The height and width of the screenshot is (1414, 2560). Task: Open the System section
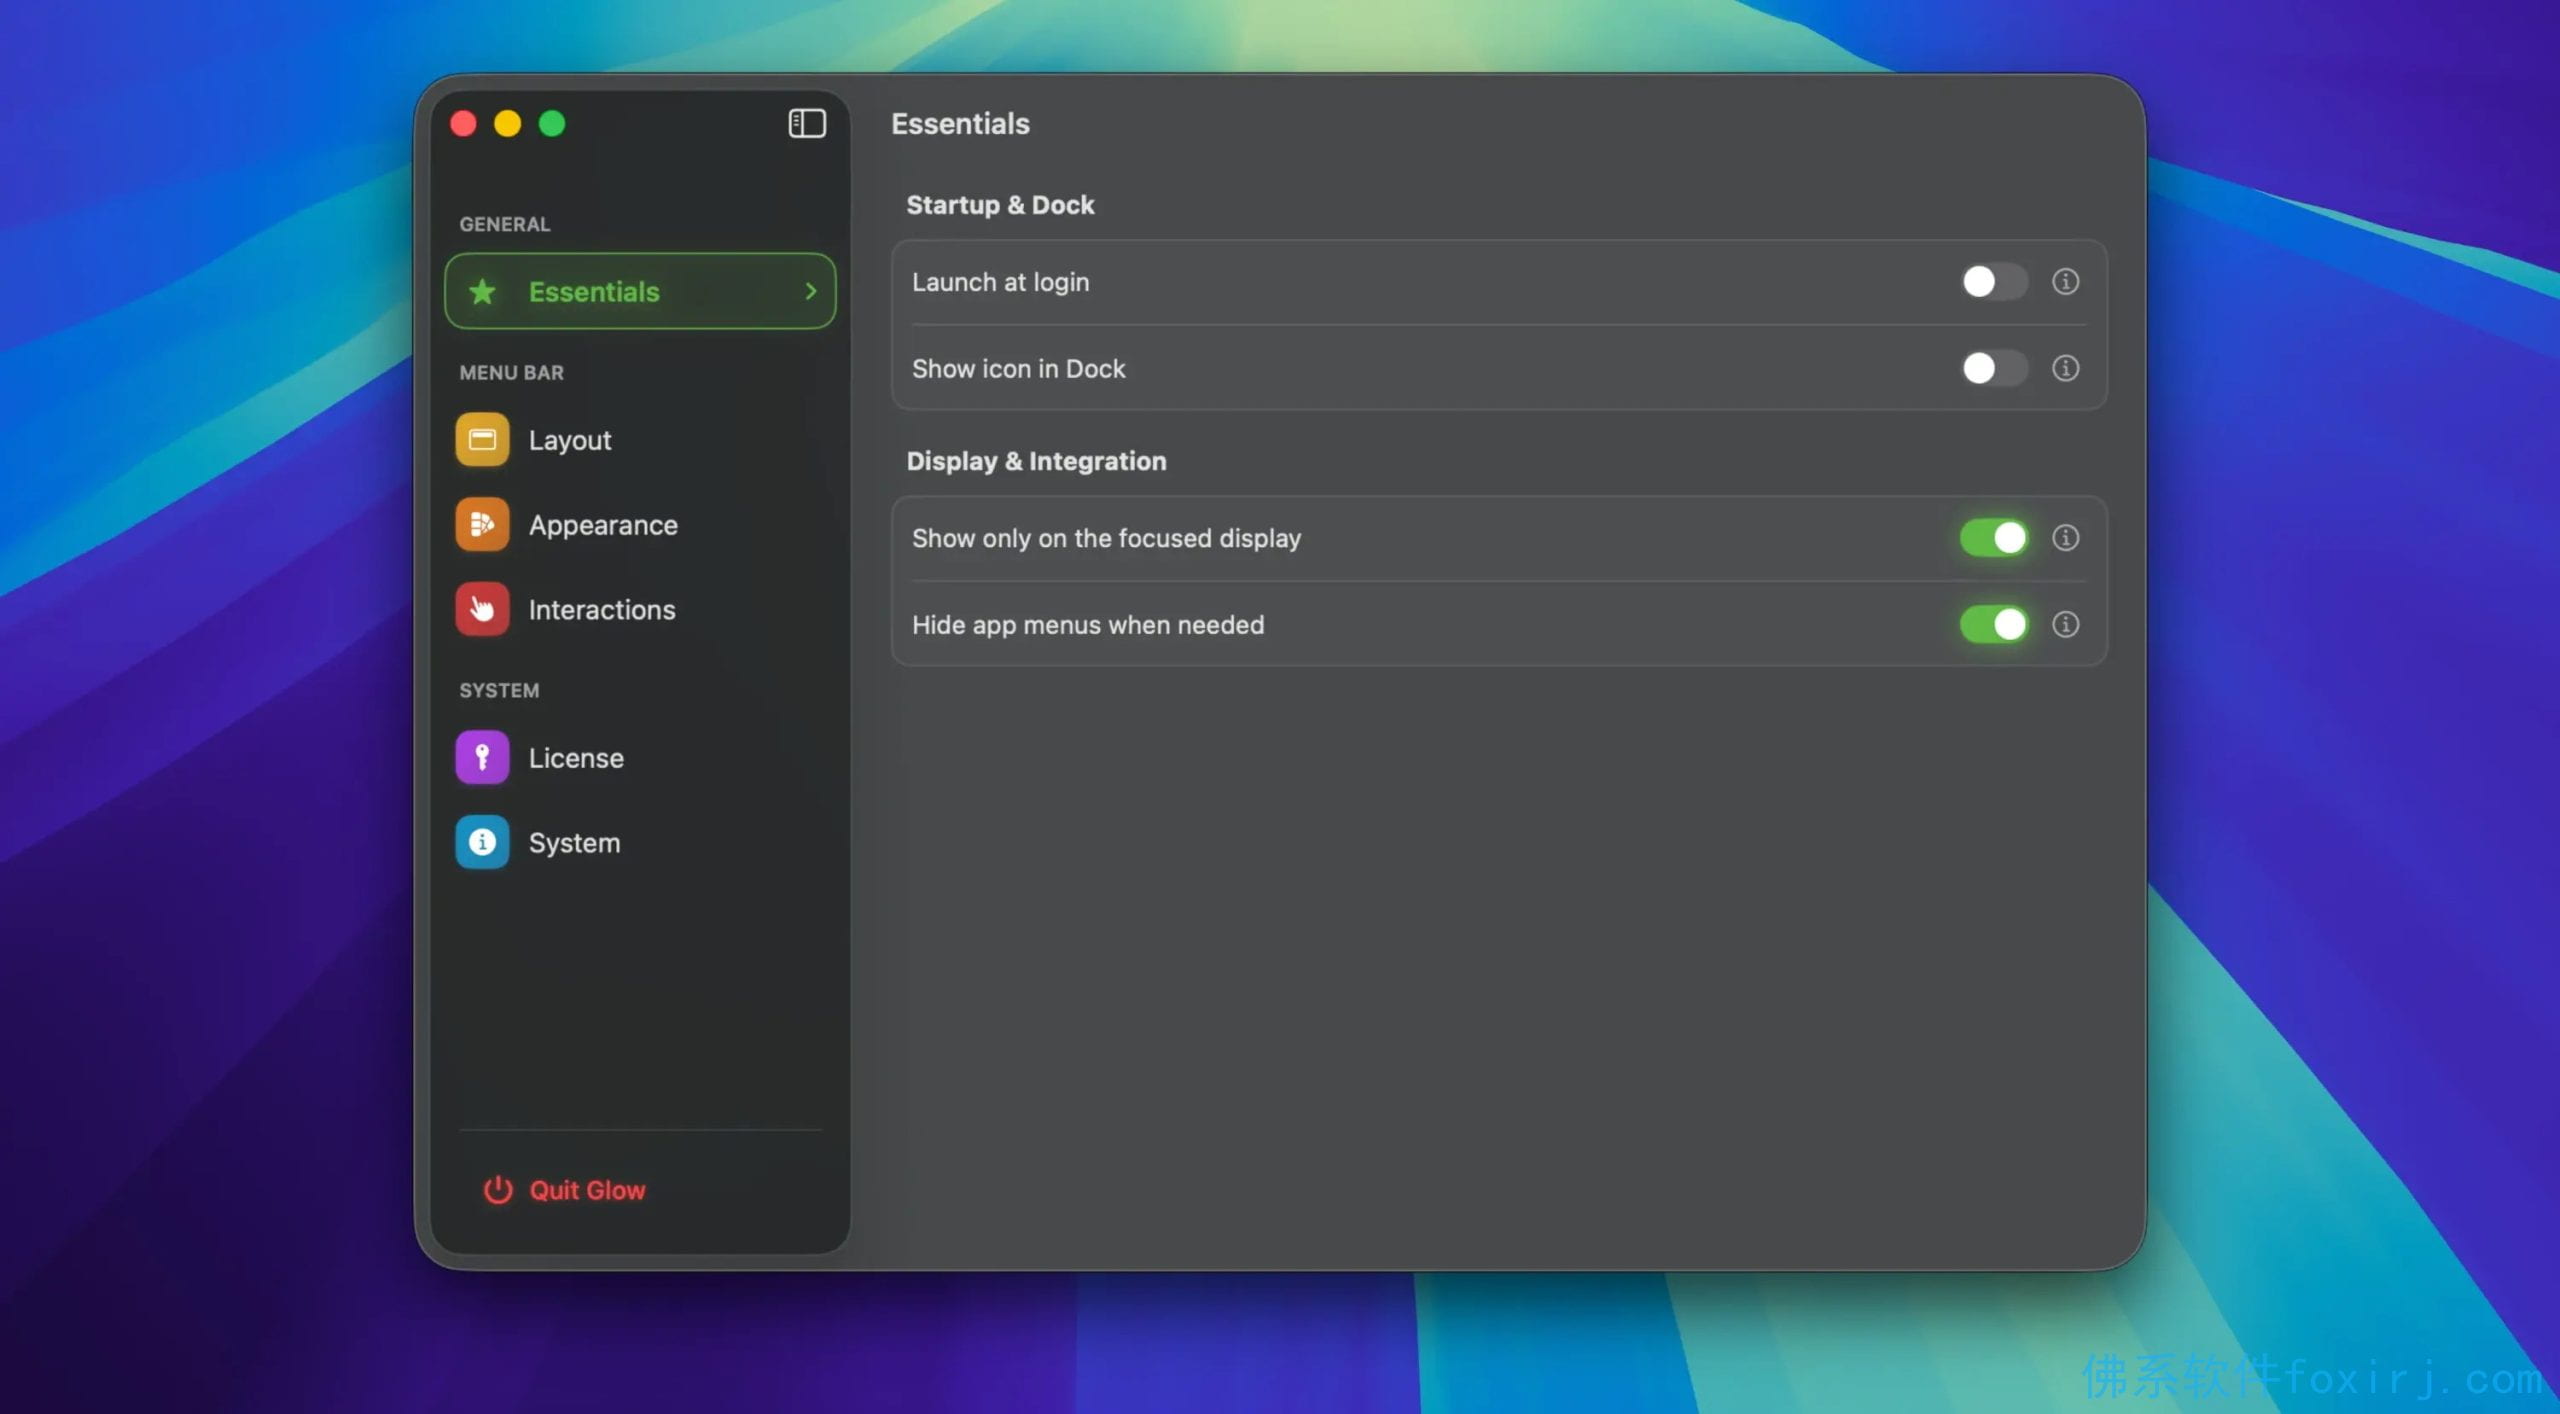(x=640, y=842)
